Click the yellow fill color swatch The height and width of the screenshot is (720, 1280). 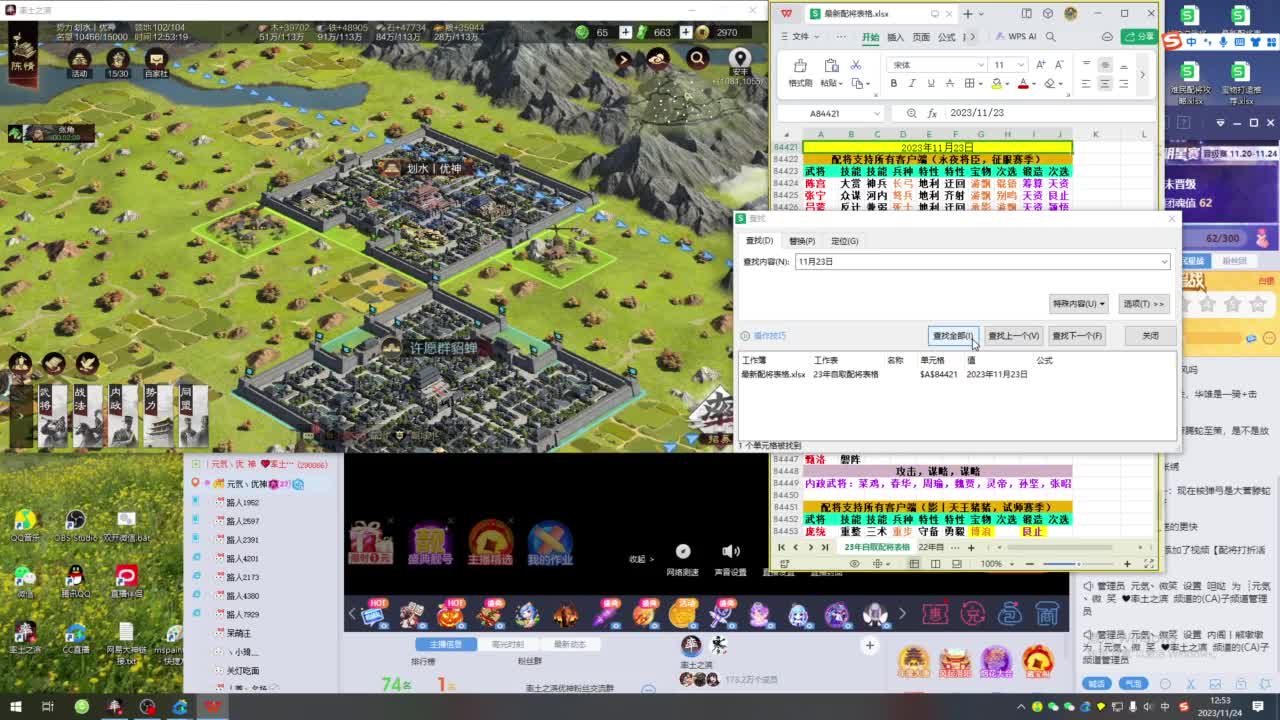(x=996, y=83)
